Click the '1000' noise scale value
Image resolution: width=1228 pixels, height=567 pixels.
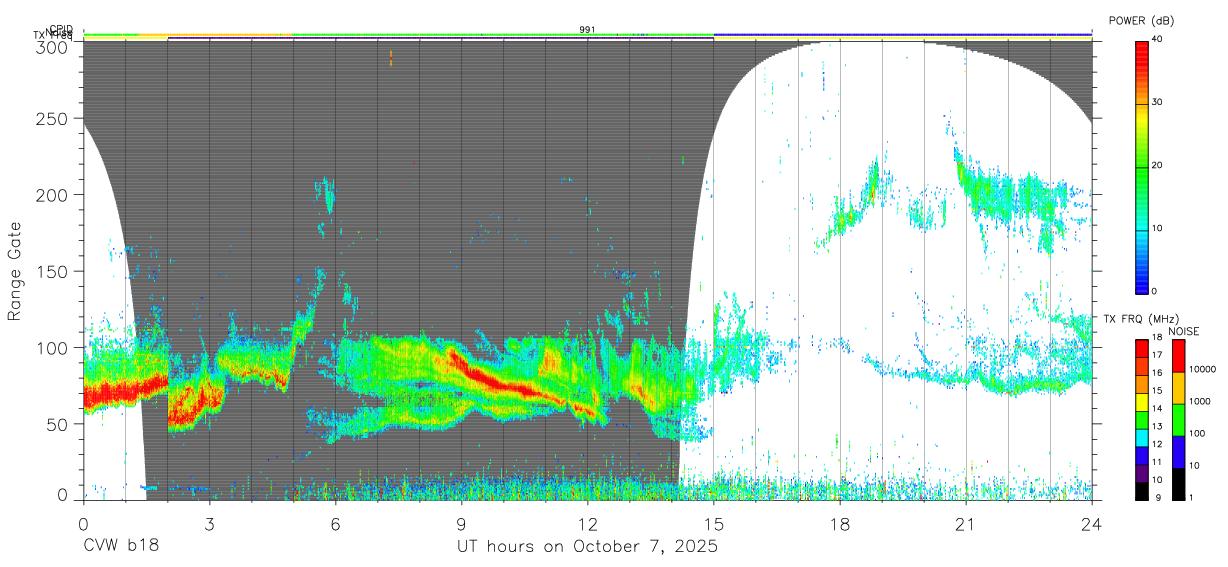pyautogui.click(x=1198, y=402)
